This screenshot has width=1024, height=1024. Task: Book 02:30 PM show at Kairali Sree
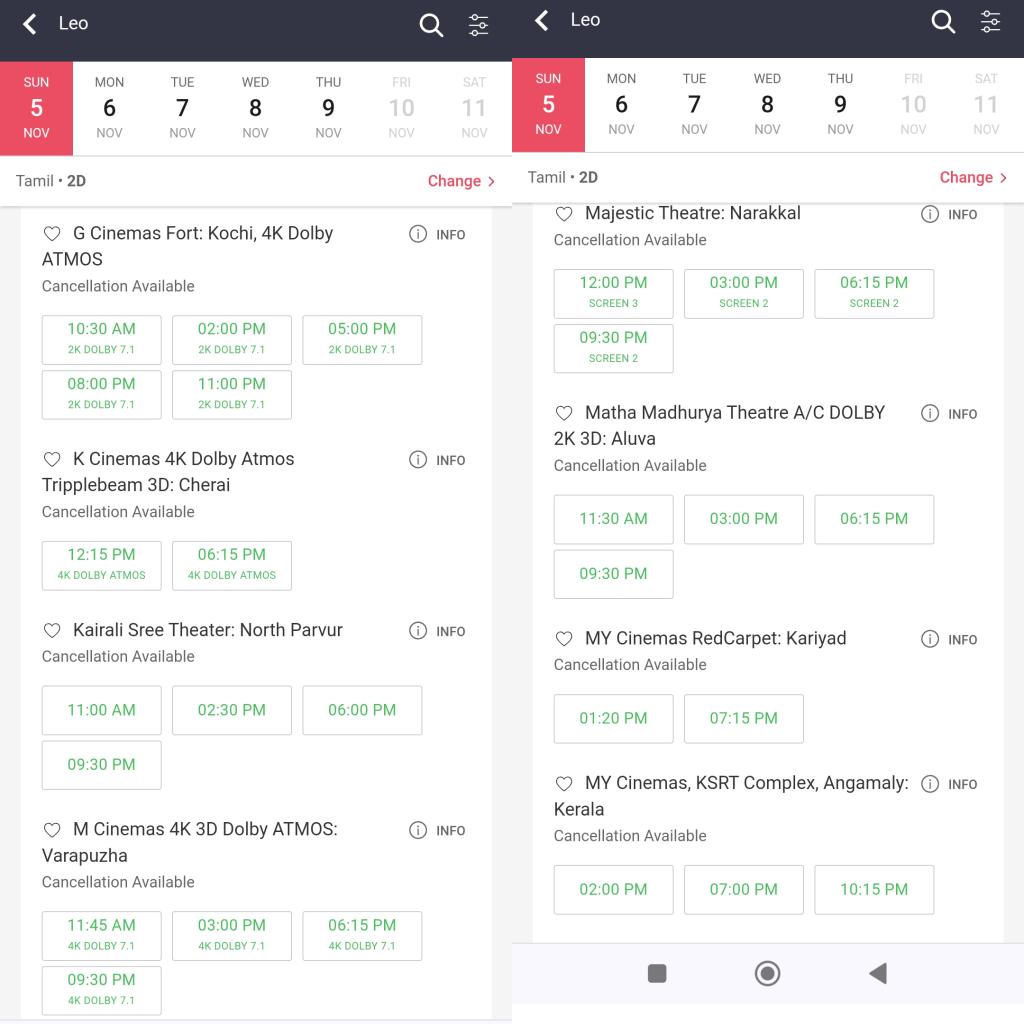tap(232, 710)
